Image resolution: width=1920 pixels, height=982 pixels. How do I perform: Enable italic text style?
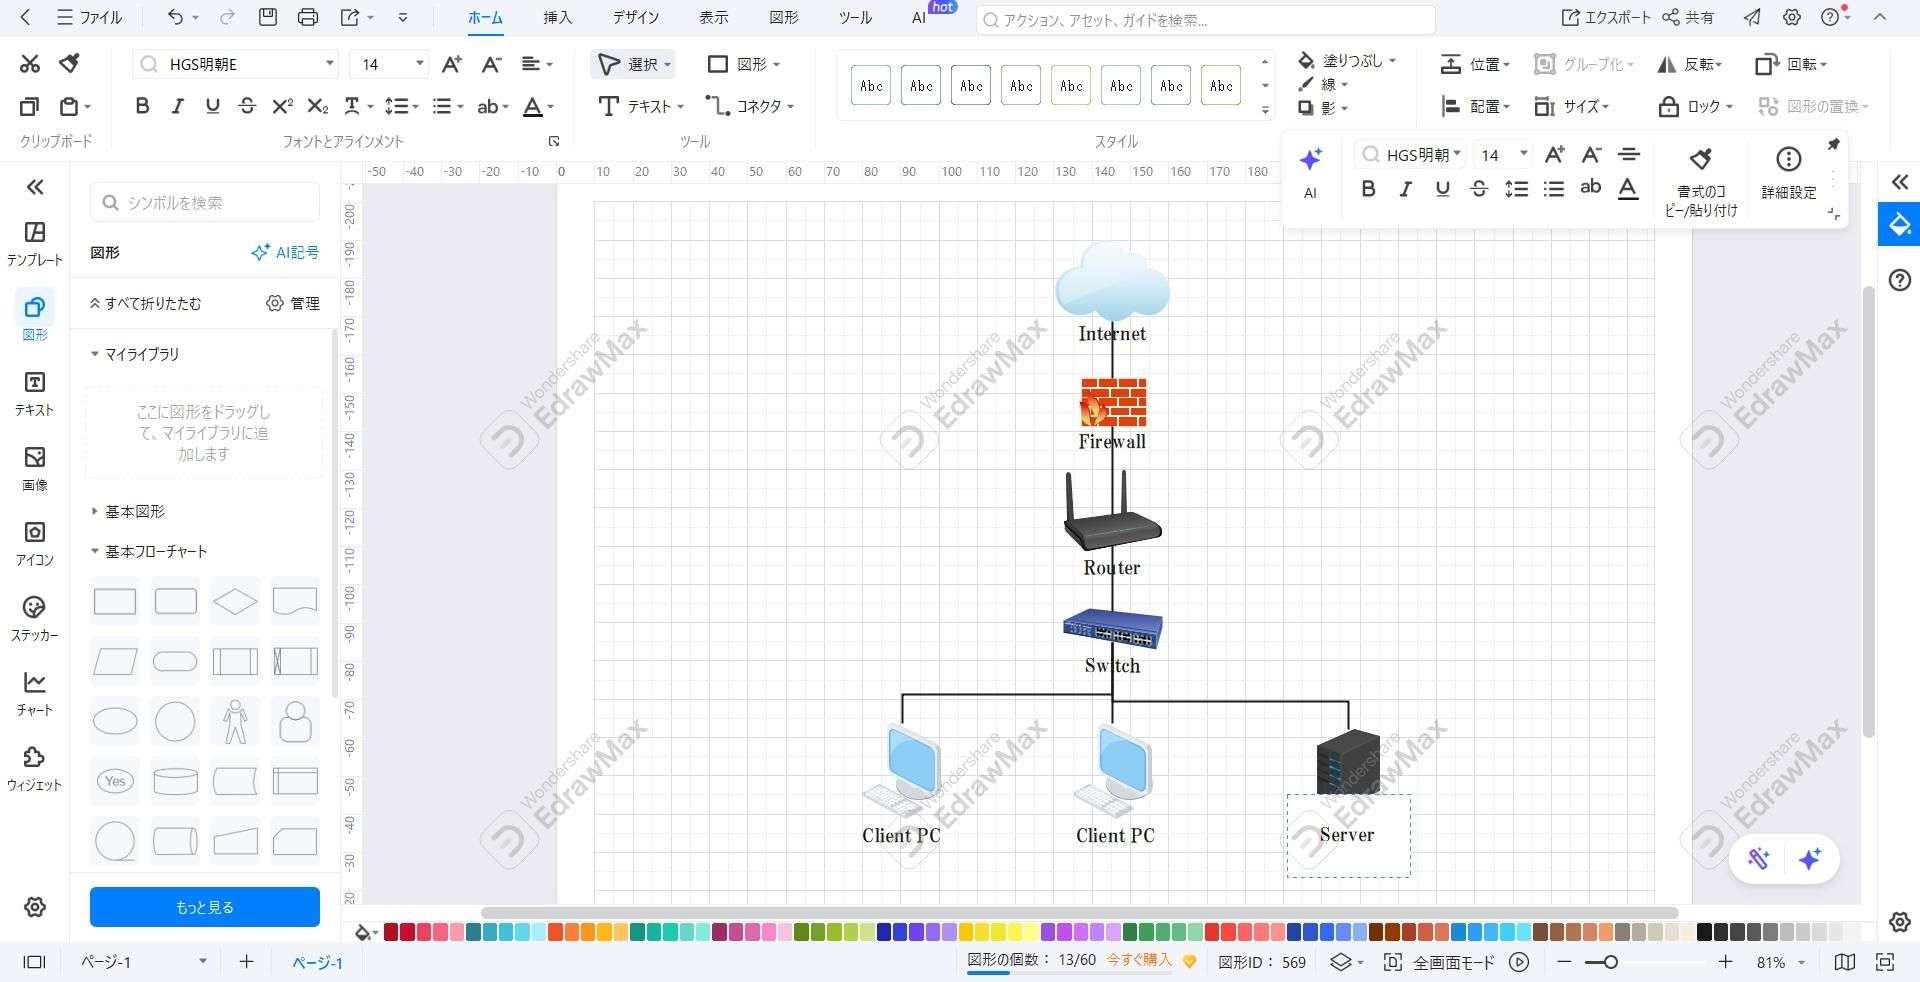(x=1405, y=188)
